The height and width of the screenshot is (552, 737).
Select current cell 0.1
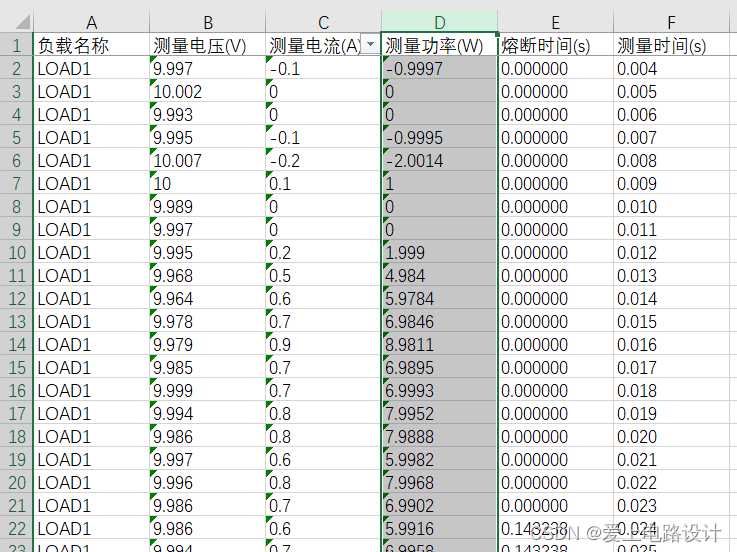323,183
